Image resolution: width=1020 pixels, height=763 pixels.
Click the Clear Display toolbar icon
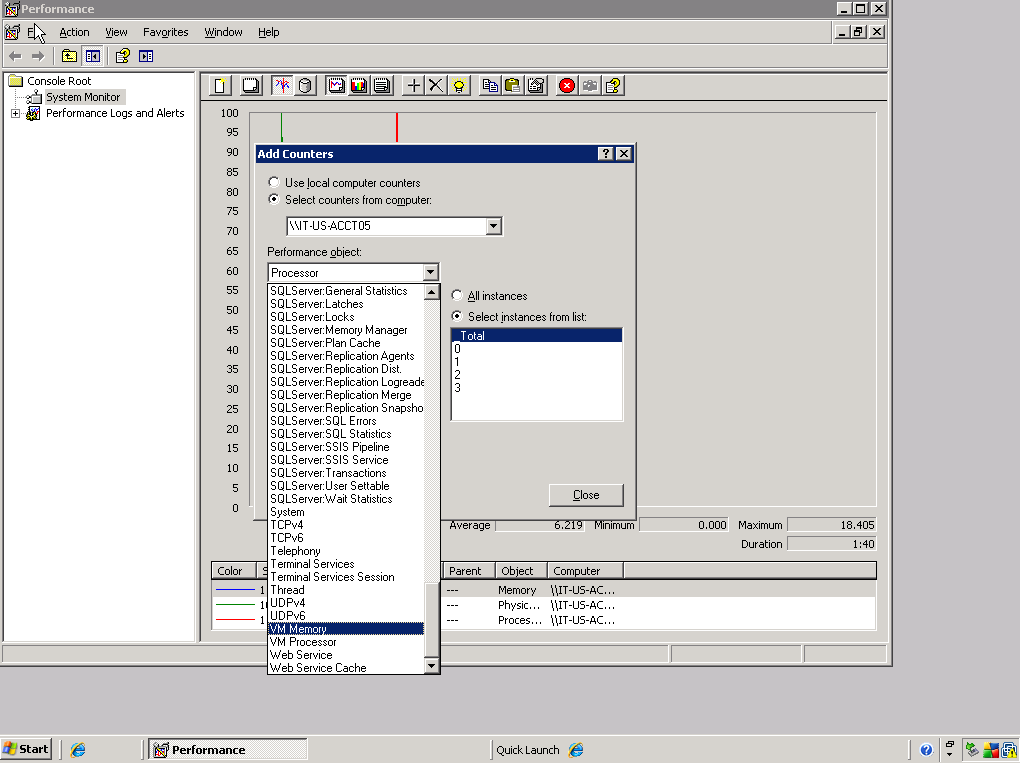(x=250, y=86)
